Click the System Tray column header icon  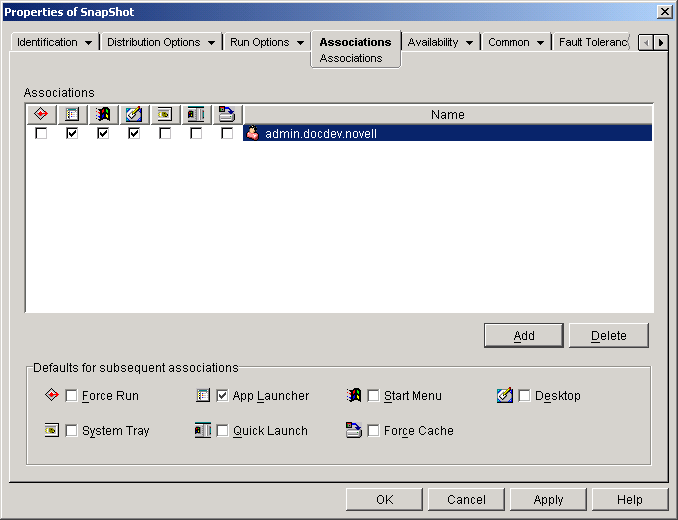[x=165, y=115]
